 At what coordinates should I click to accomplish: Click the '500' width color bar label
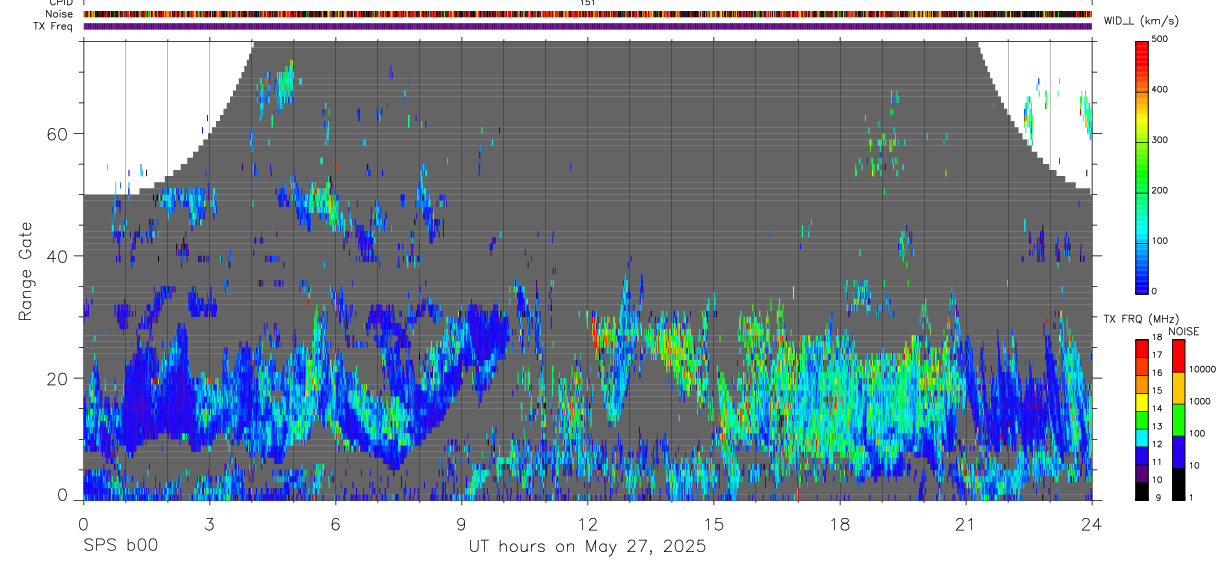[1160, 39]
